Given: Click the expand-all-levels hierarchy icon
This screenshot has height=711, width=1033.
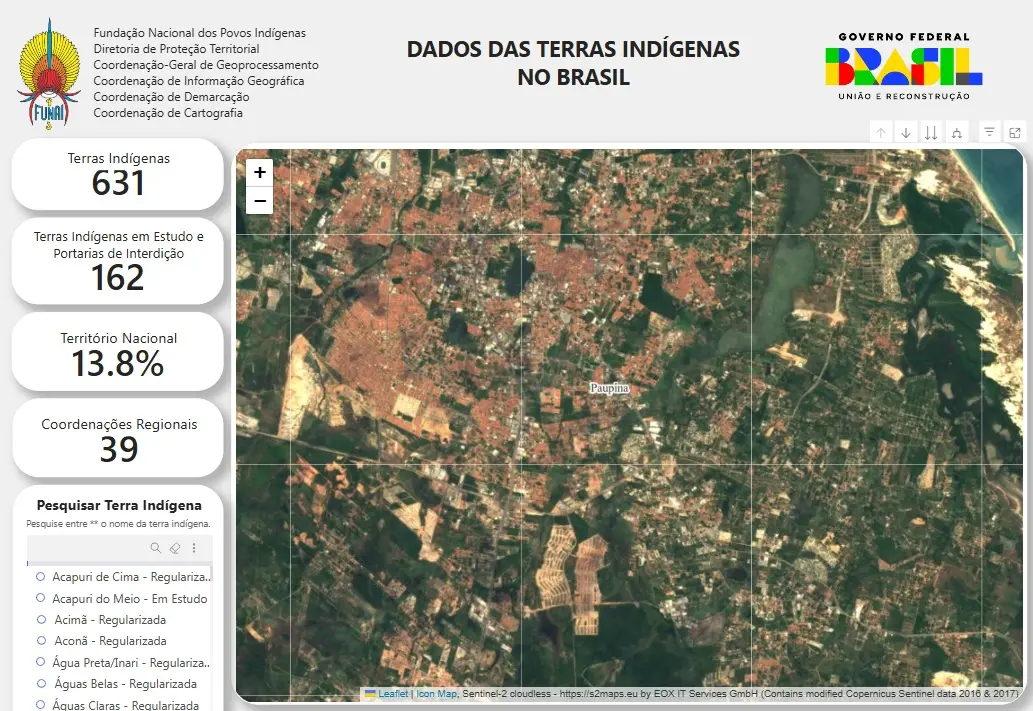Looking at the screenshot, I should point(956,131).
